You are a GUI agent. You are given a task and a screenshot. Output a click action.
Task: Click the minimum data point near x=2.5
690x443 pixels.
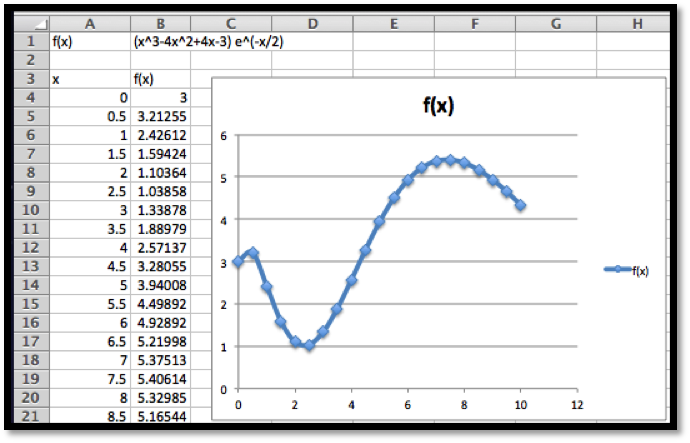coord(309,345)
